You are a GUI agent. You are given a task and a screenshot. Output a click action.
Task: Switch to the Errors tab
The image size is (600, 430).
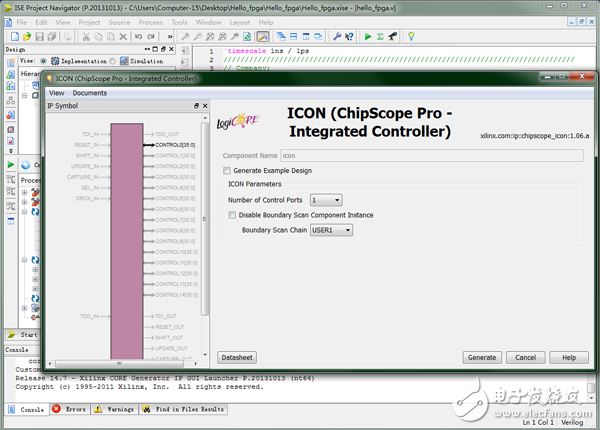70,409
